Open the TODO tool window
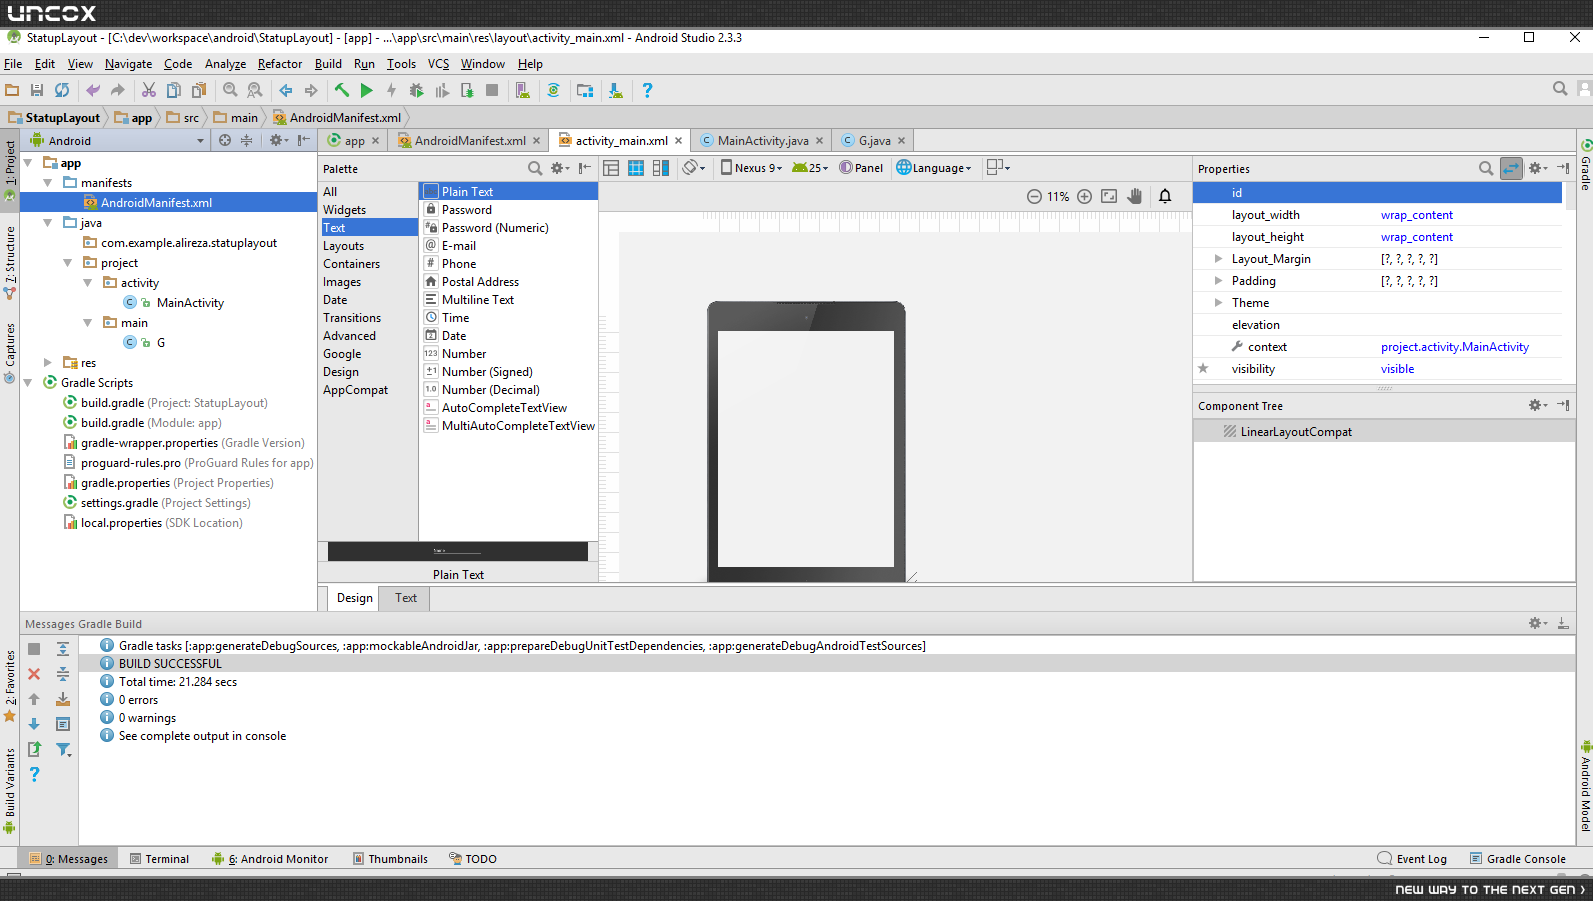Screen dimensions: 1593x901 (x=473, y=859)
